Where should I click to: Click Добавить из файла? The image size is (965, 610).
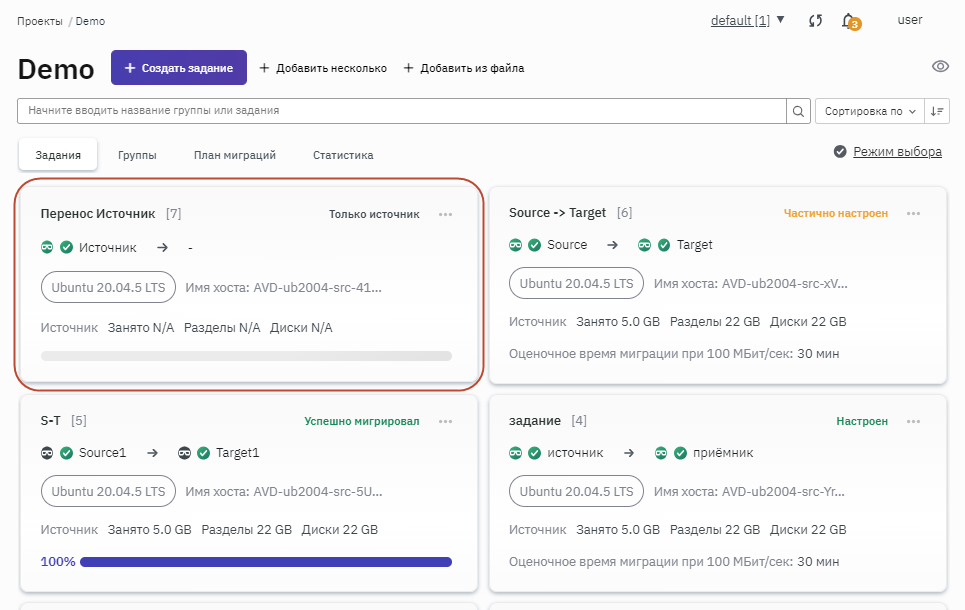coord(463,68)
